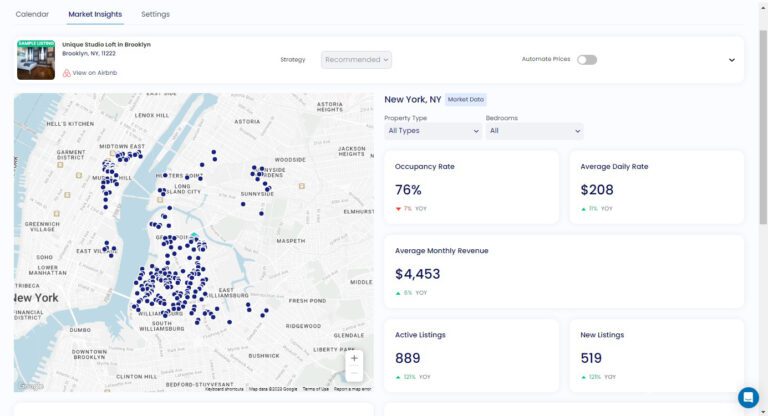Open the Property Type dropdown
The width and height of the screenshot is (768, 416).
[433, 131]
